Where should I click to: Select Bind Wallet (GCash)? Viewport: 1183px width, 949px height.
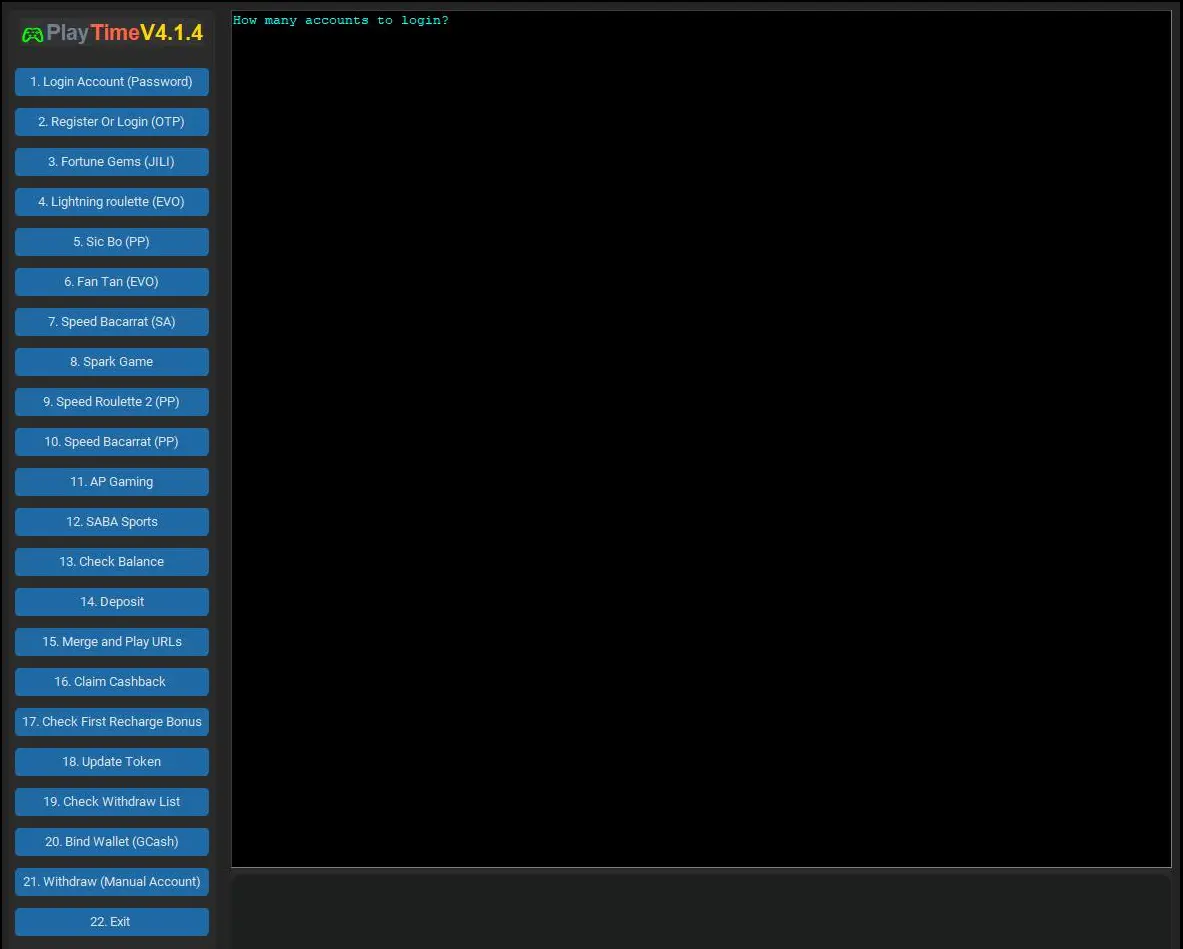click(112, 842)
